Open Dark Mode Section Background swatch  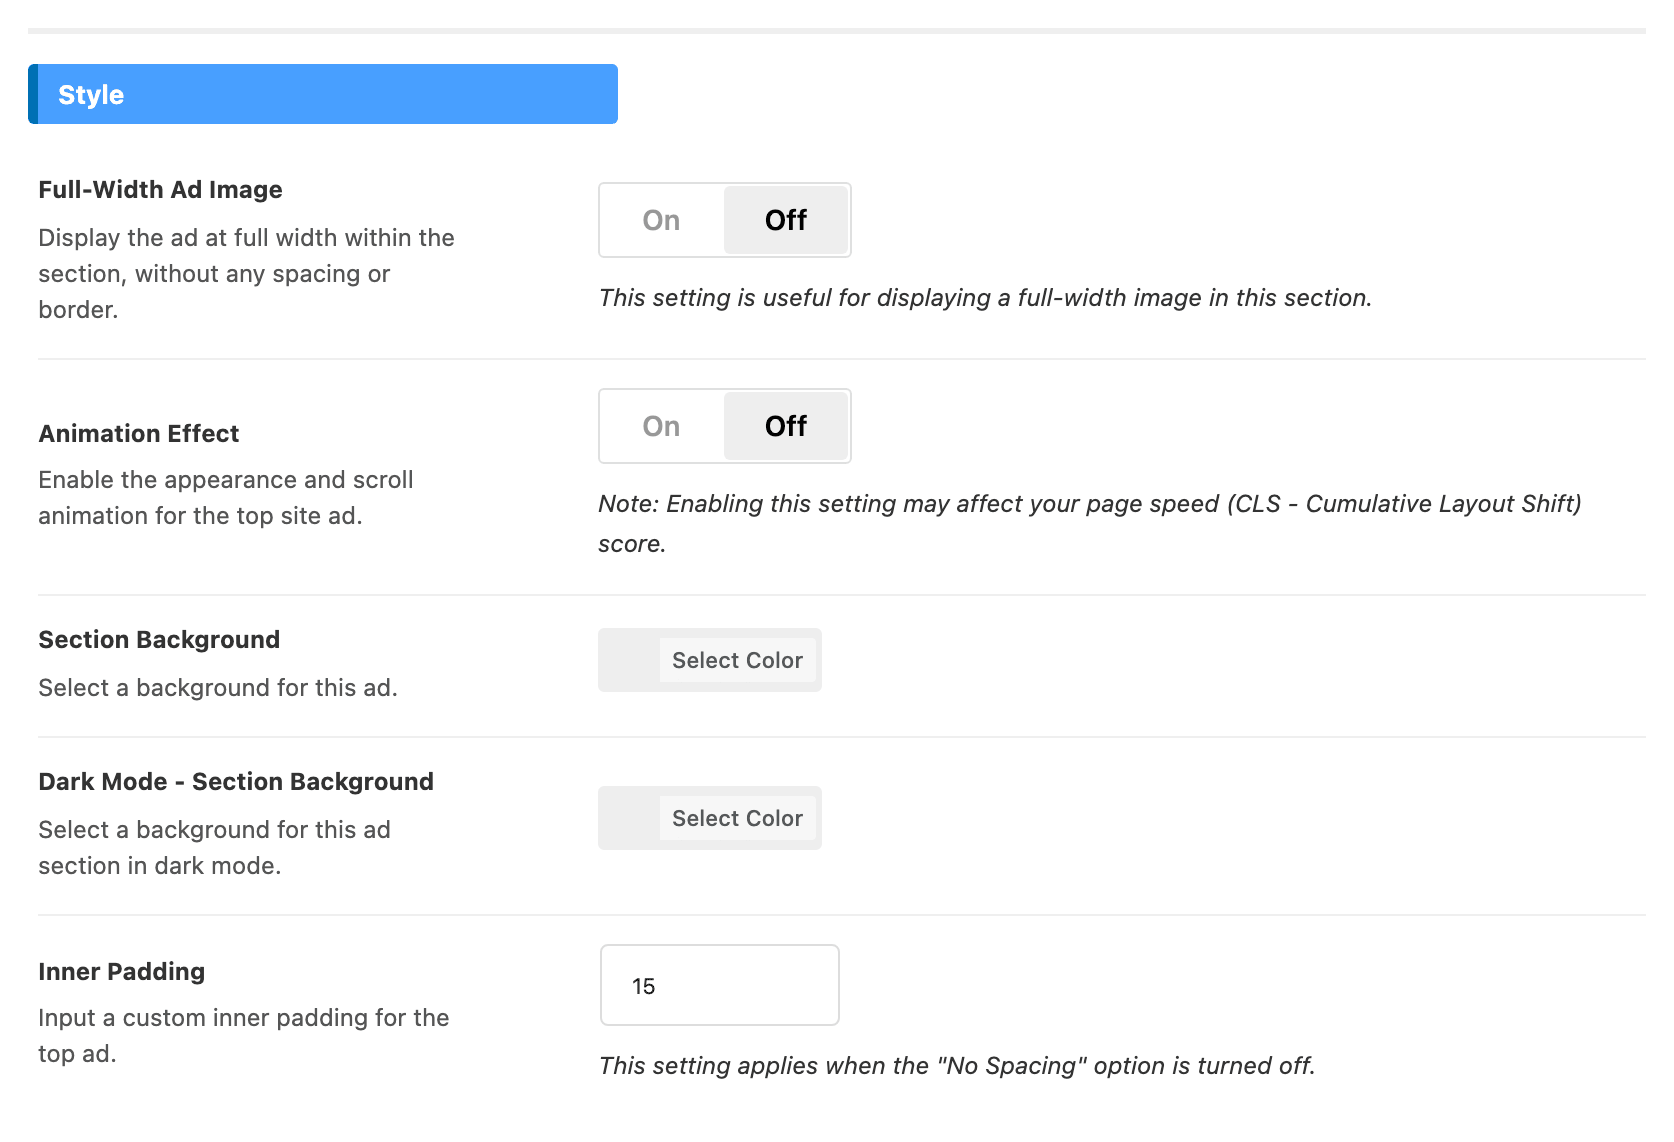click(629, 818)
